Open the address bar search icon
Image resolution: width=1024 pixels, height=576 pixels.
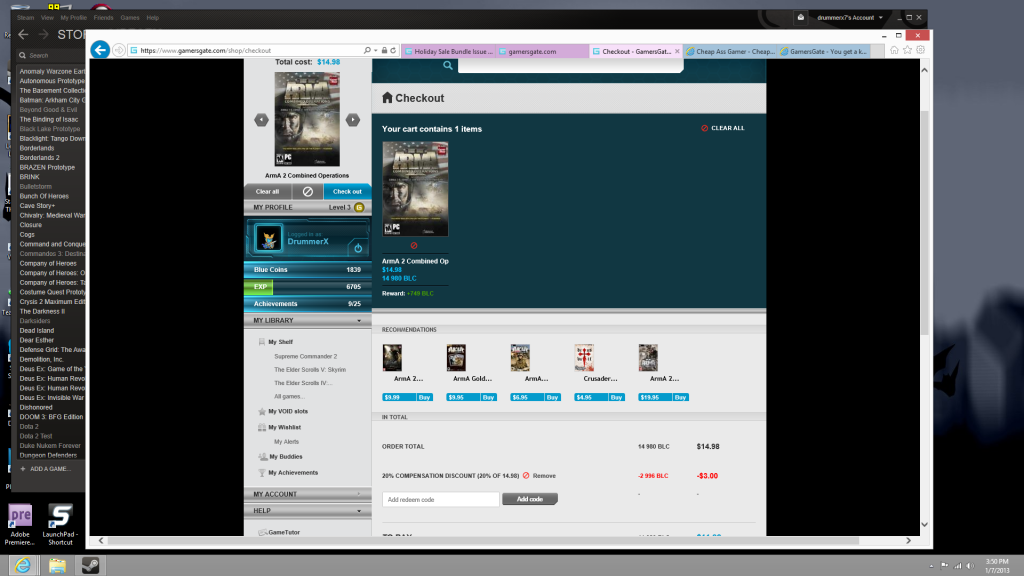tap(367, 50)
